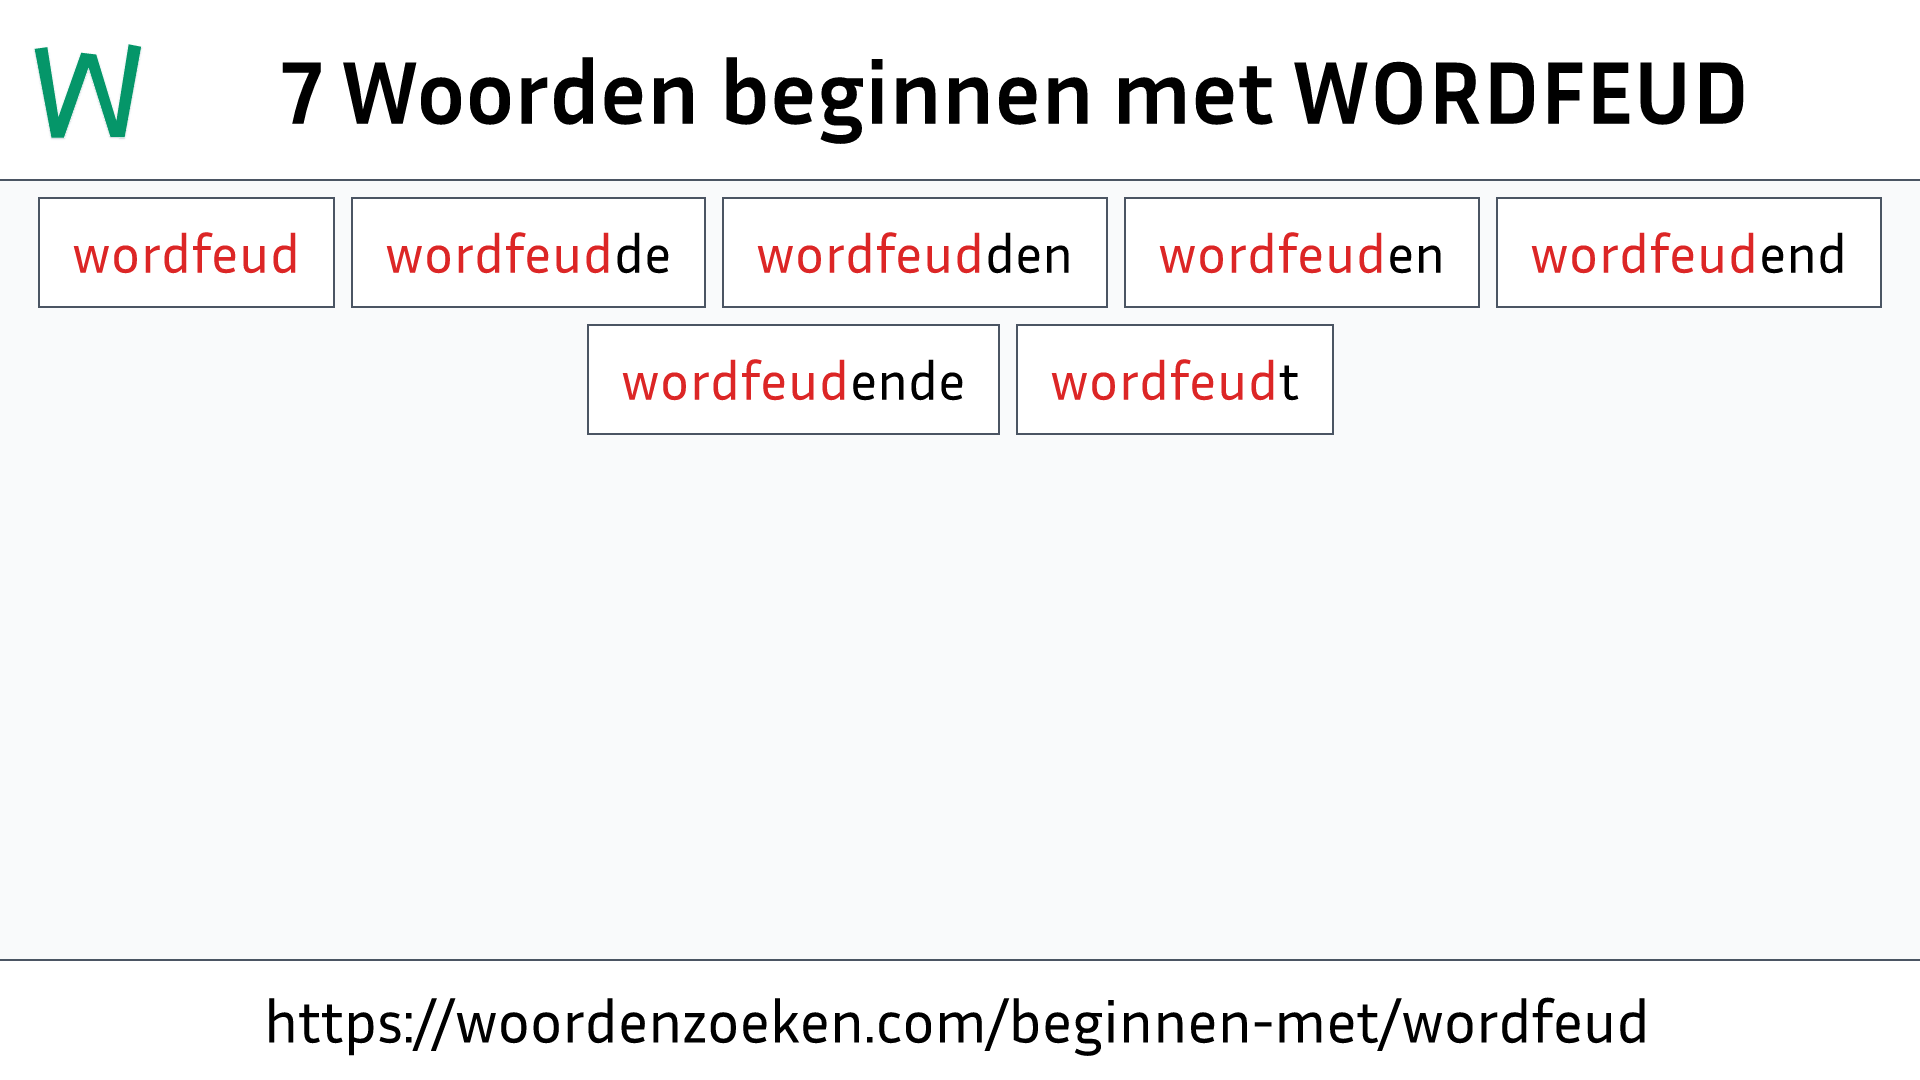The width and height of the screenshot is (1920, 1080).
Task: Select the 'wordfeudde' word box
Action: pos(527,252)
